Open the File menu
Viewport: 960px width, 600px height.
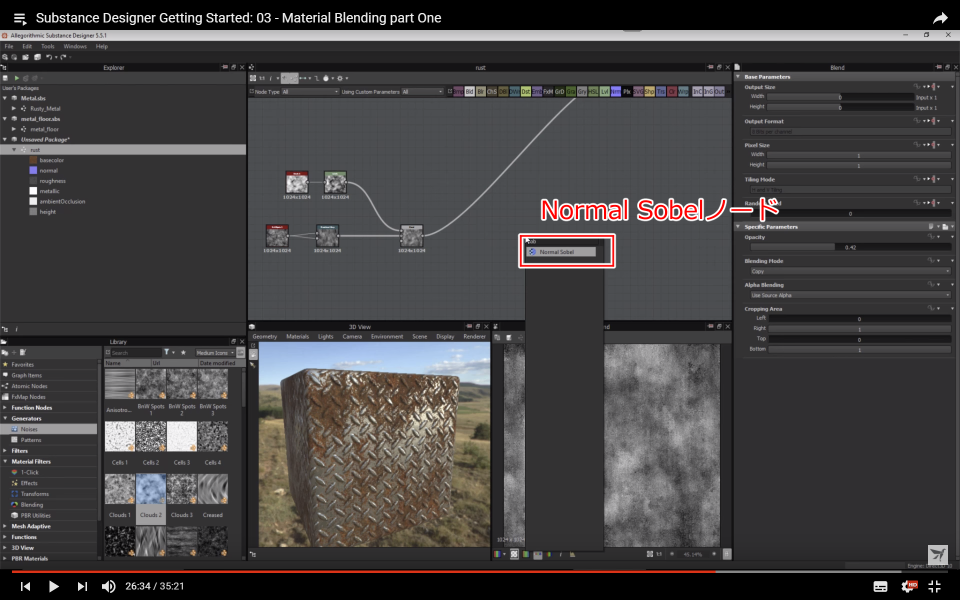pyautogui.click(x=9, y=47)
